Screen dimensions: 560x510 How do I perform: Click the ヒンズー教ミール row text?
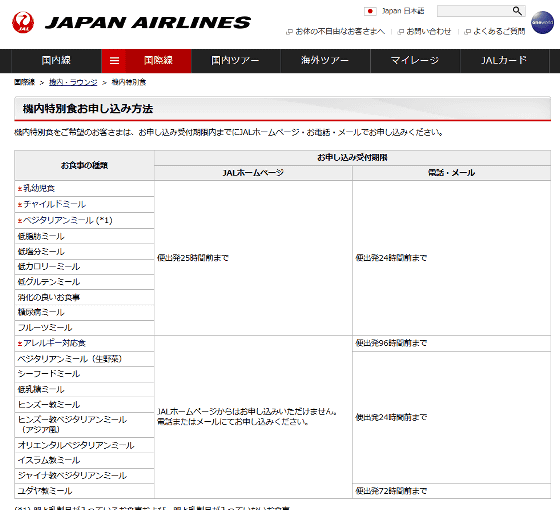pos(49,405)
